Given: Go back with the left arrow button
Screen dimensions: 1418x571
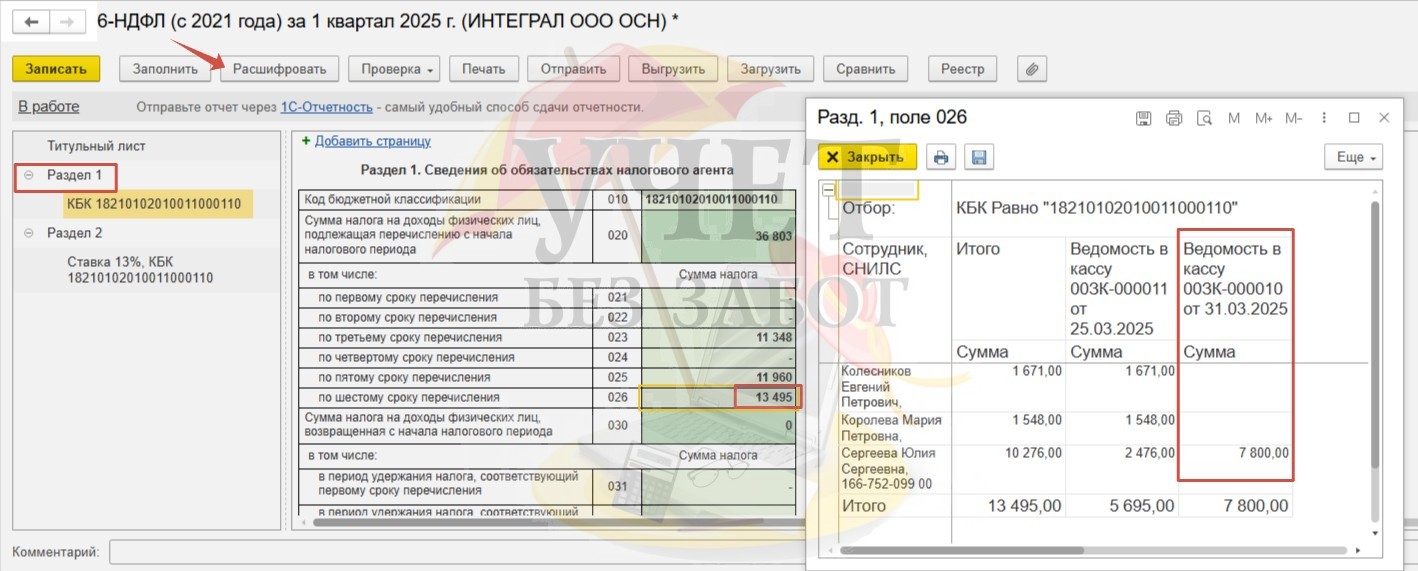Looking at the screenshot, I should [x=32, y=21].
